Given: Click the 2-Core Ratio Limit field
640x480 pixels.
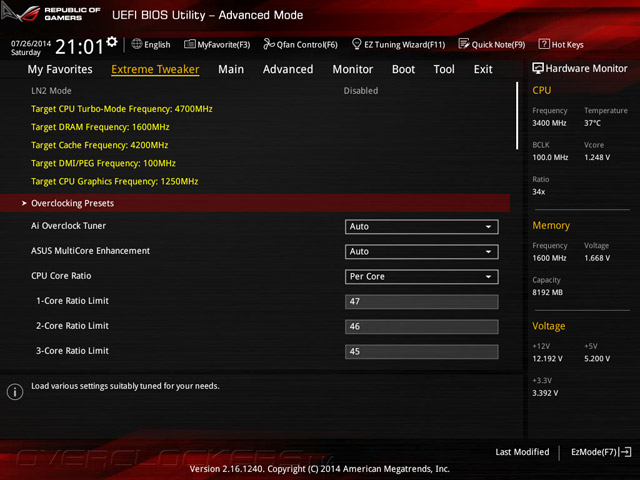Looking at the screenshot, I should click(422, 327).
